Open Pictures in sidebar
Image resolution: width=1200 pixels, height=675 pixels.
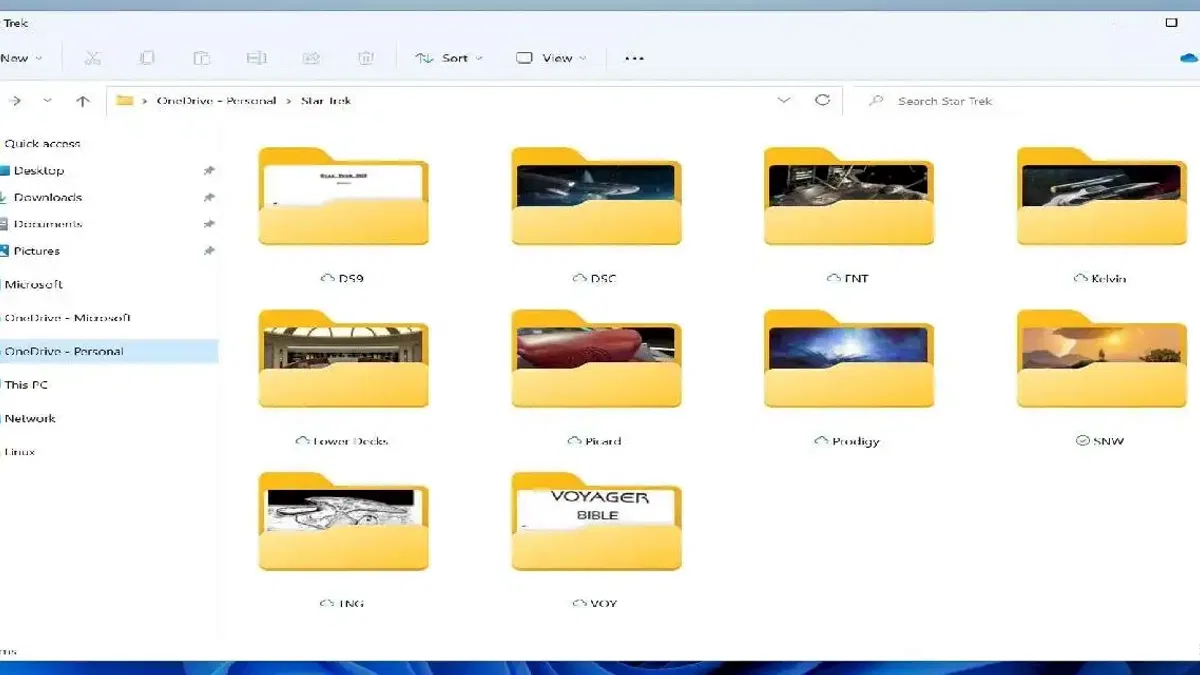[37, 251]
